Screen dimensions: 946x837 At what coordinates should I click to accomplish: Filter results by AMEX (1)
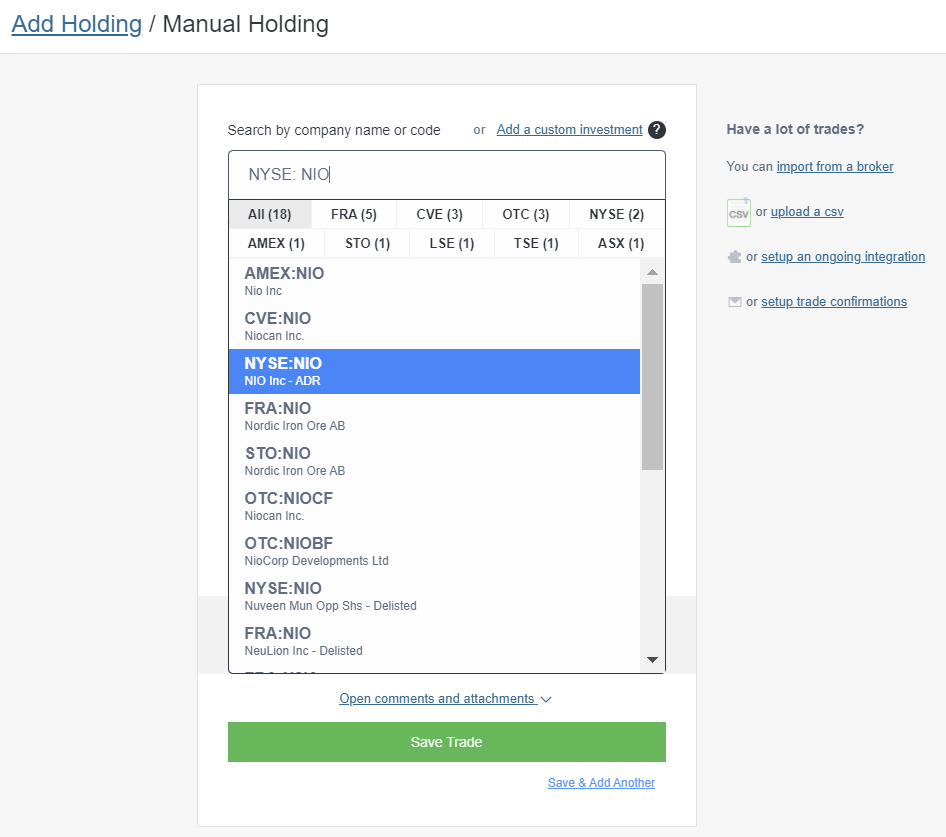pyautogui.click(x=276, y=243)
